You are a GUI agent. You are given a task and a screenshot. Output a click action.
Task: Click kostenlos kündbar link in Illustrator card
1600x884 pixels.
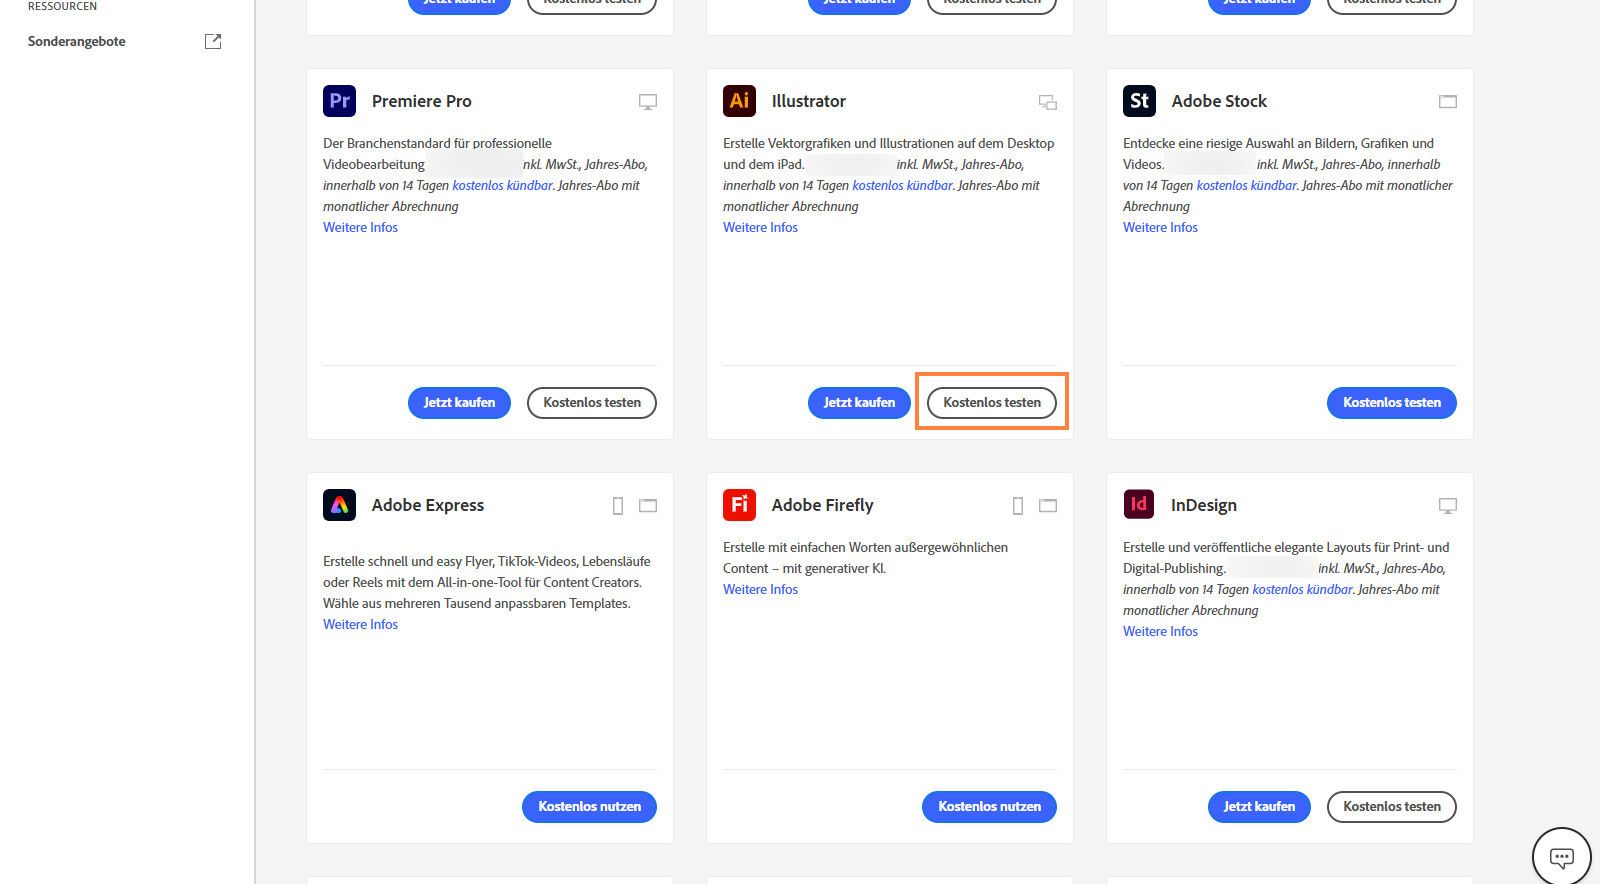point(902,185)
